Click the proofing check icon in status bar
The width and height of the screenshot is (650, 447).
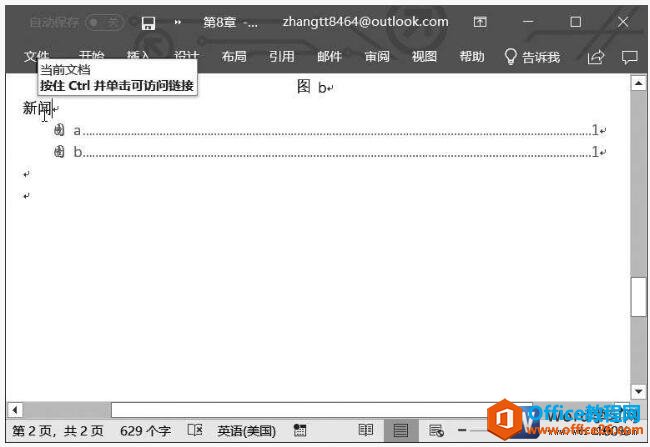(x=195, y=430)
